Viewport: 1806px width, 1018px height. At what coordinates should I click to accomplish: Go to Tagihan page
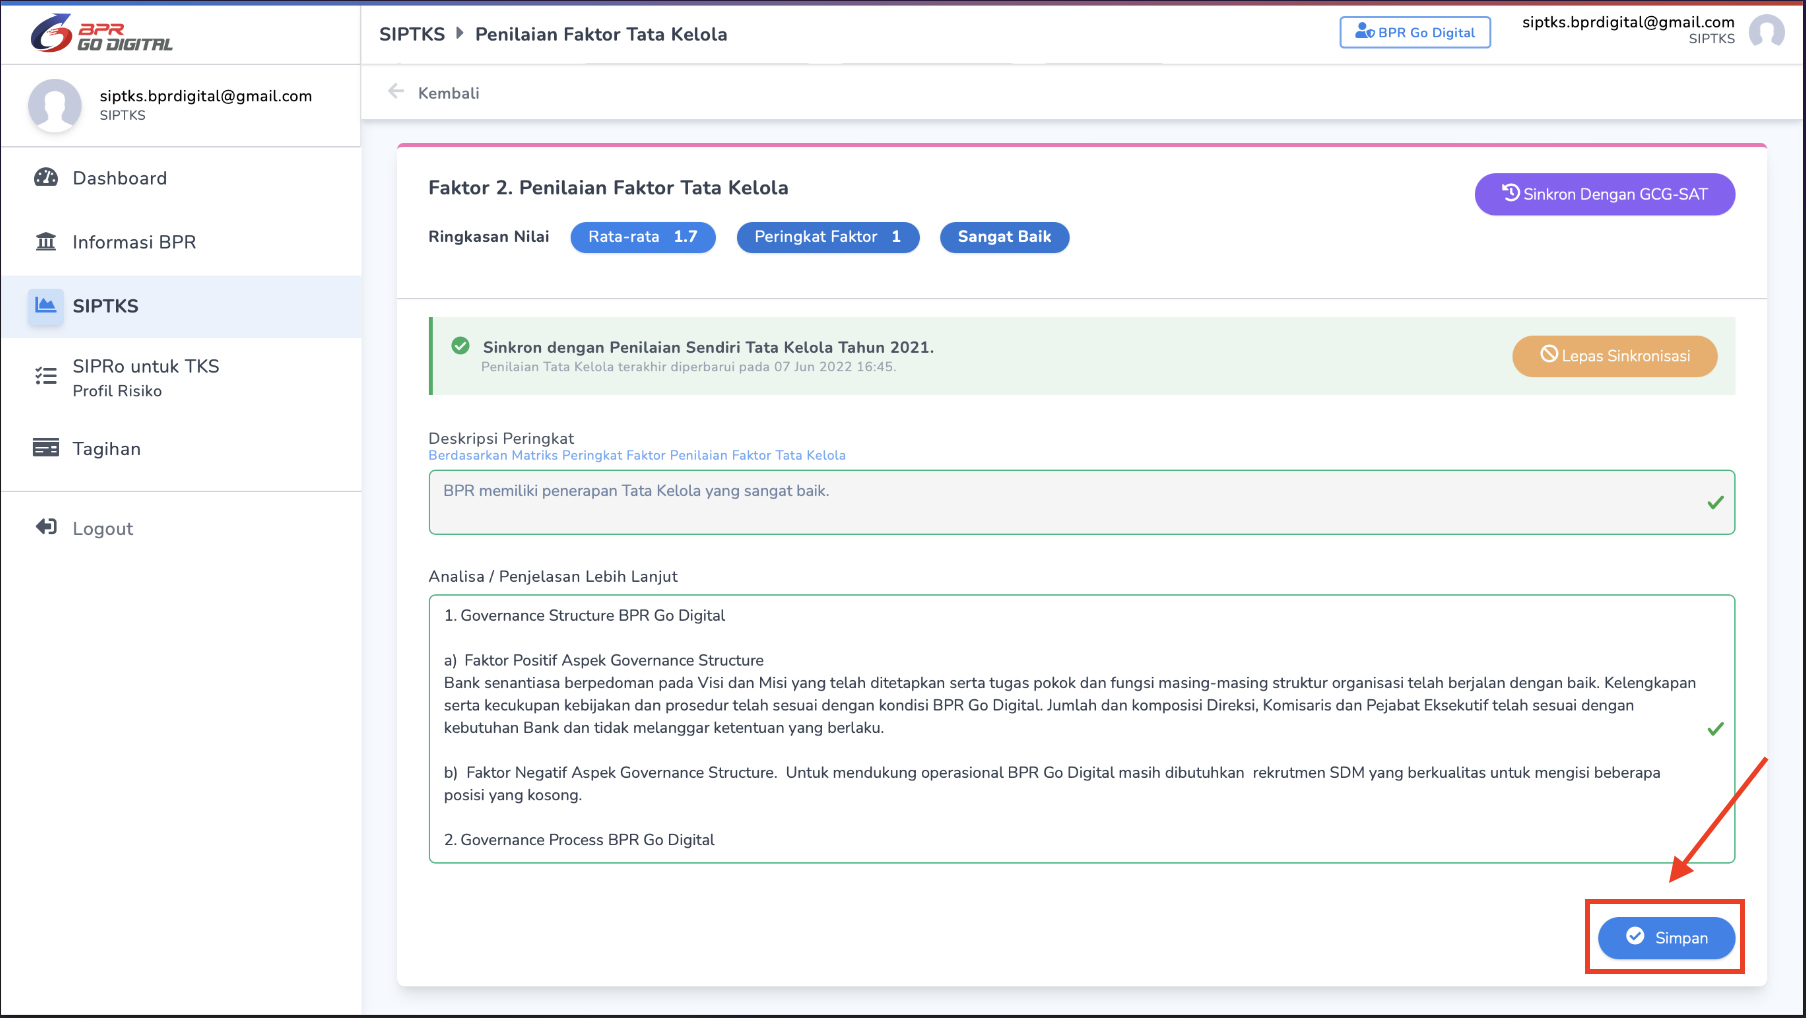(x=181, y=449)
